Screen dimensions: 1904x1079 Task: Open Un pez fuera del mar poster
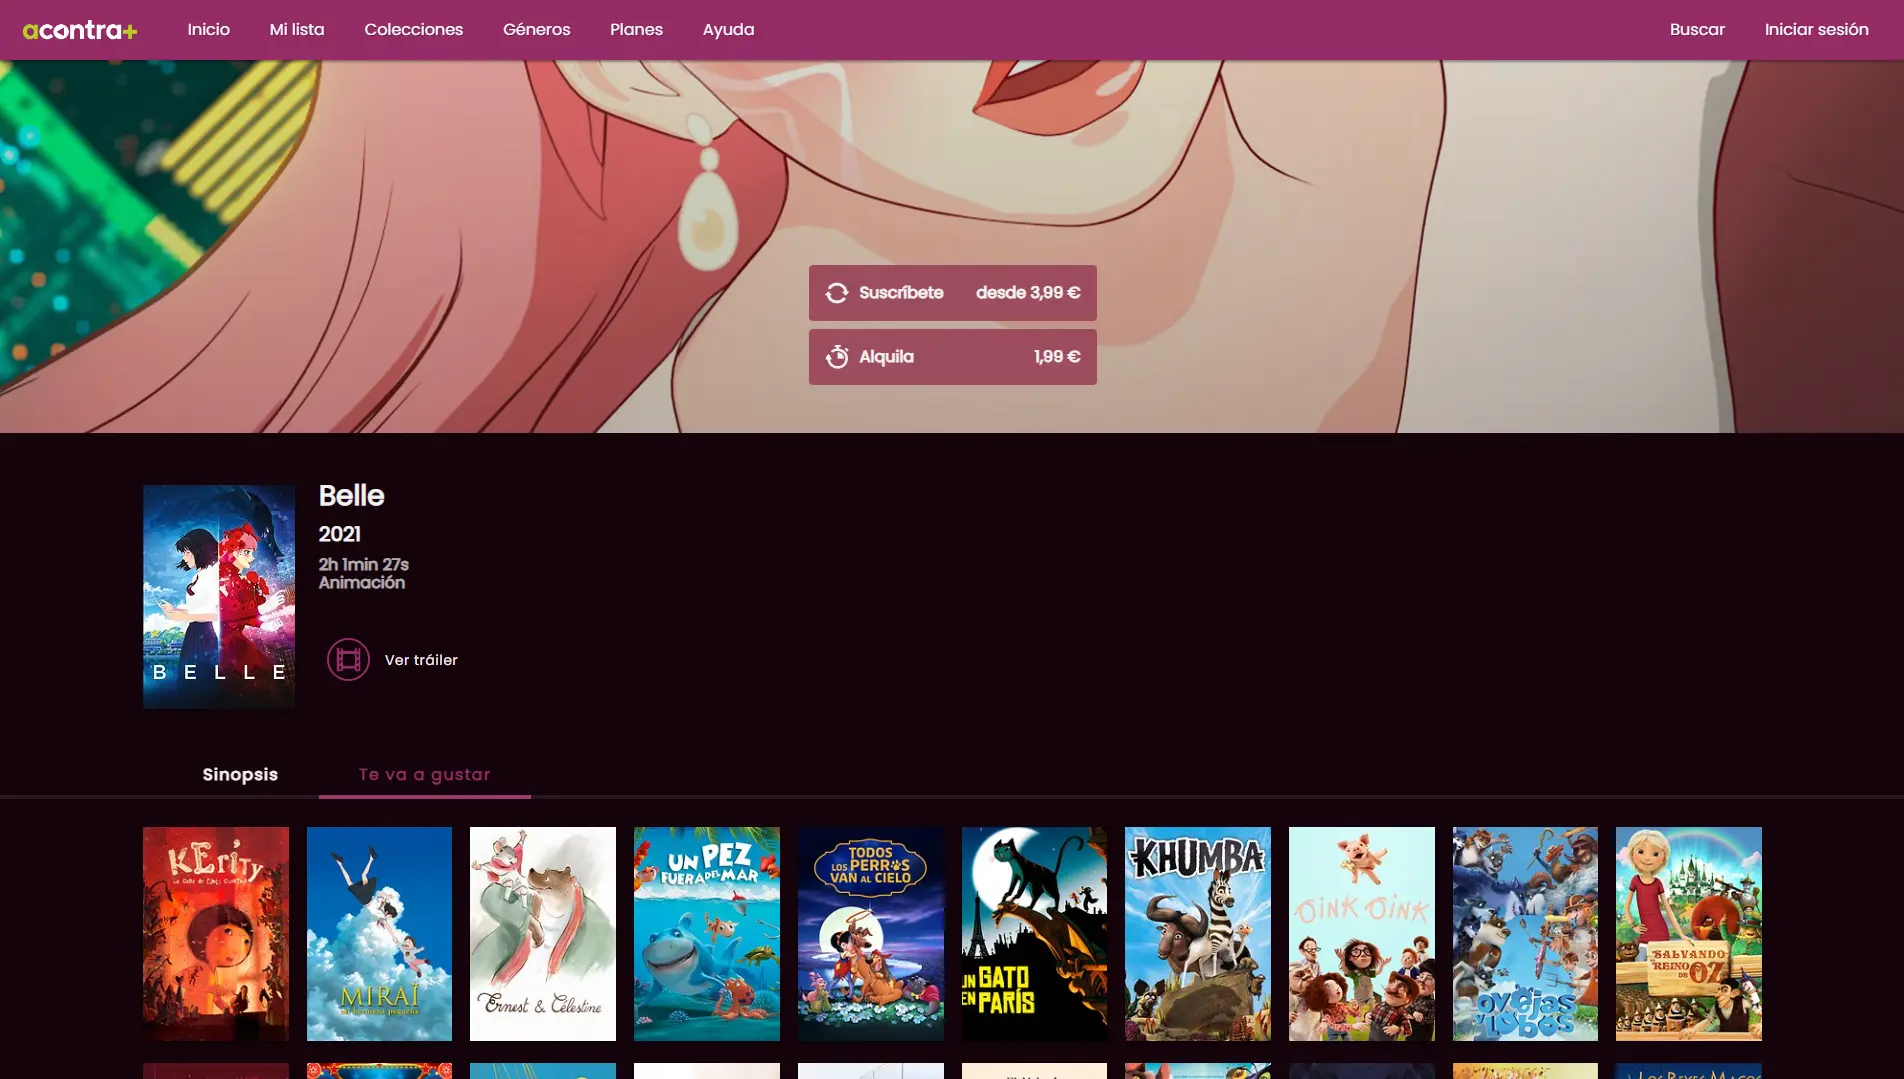tap(707, 934)
